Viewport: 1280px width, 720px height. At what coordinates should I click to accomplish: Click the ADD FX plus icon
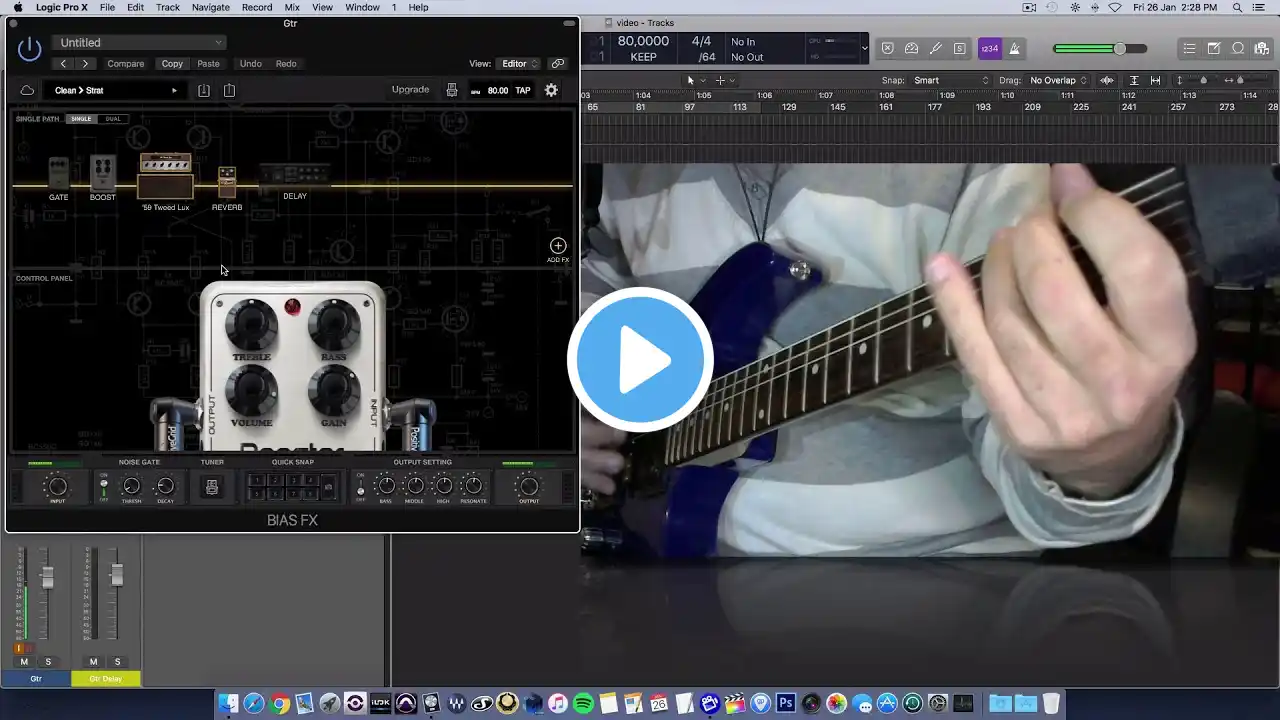click(558, 246)
